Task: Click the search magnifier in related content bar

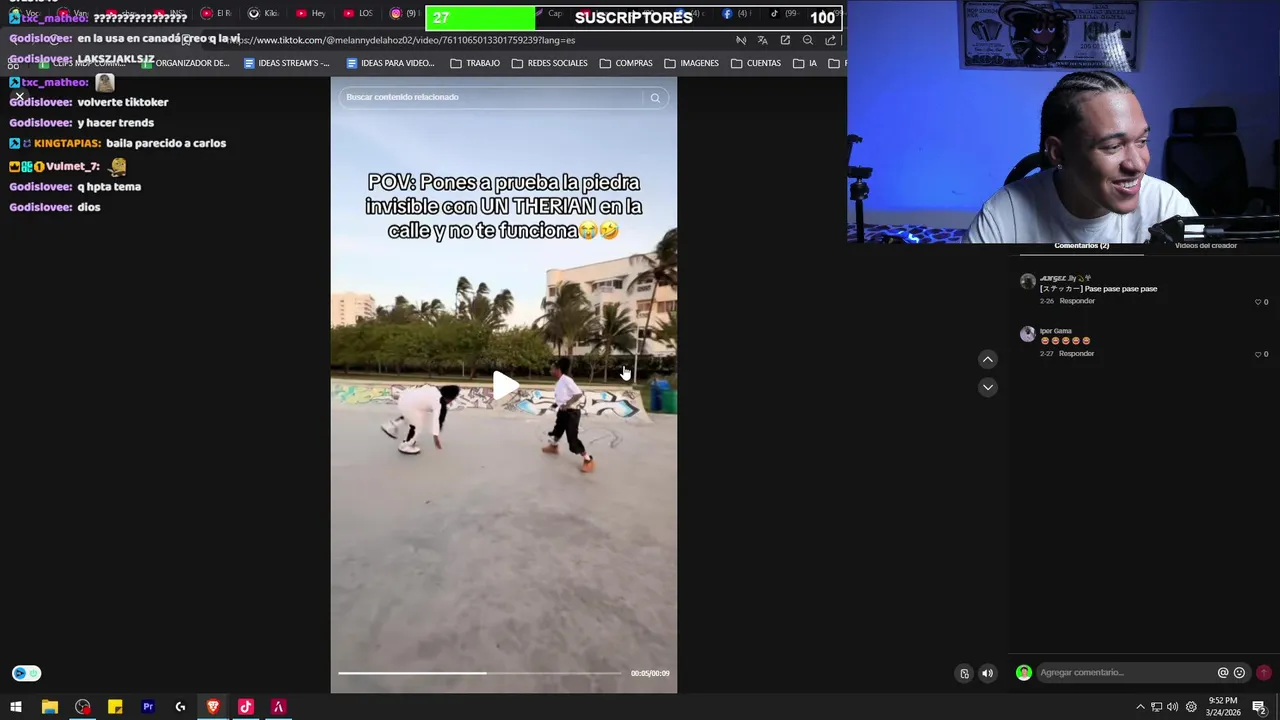Action: click(x=655, y=98)
